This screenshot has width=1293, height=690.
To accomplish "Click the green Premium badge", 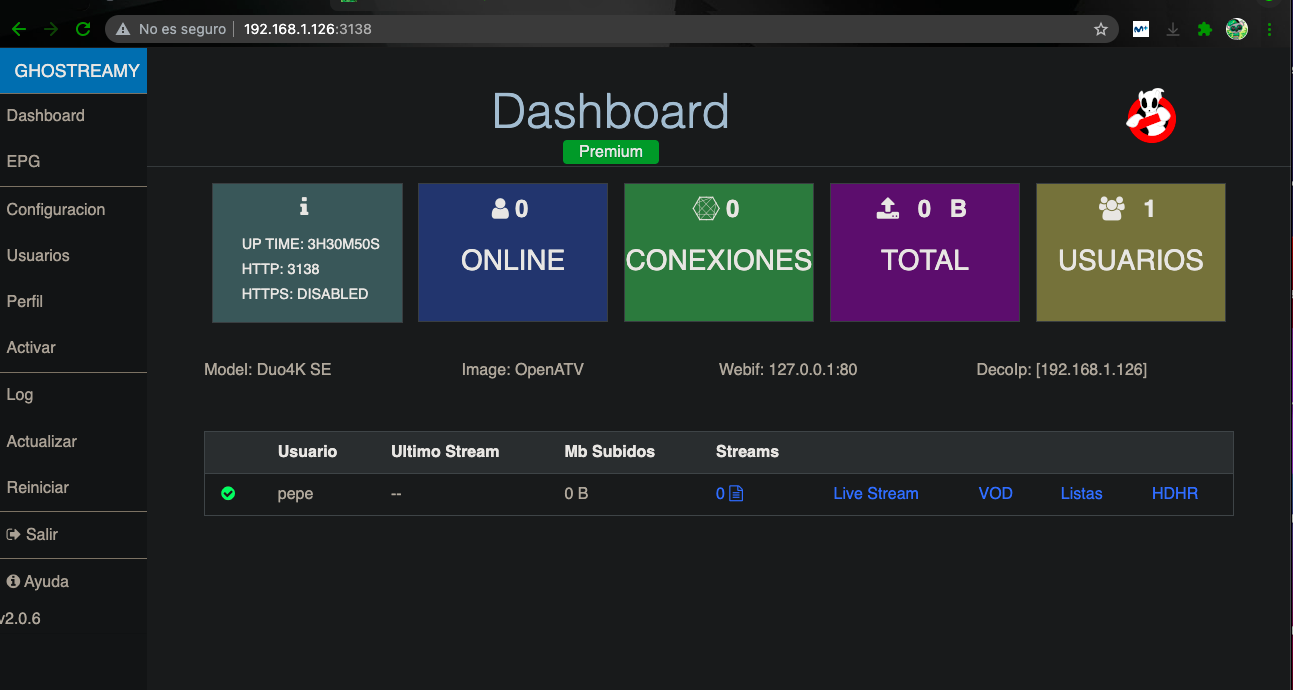I will coord(610,152).
